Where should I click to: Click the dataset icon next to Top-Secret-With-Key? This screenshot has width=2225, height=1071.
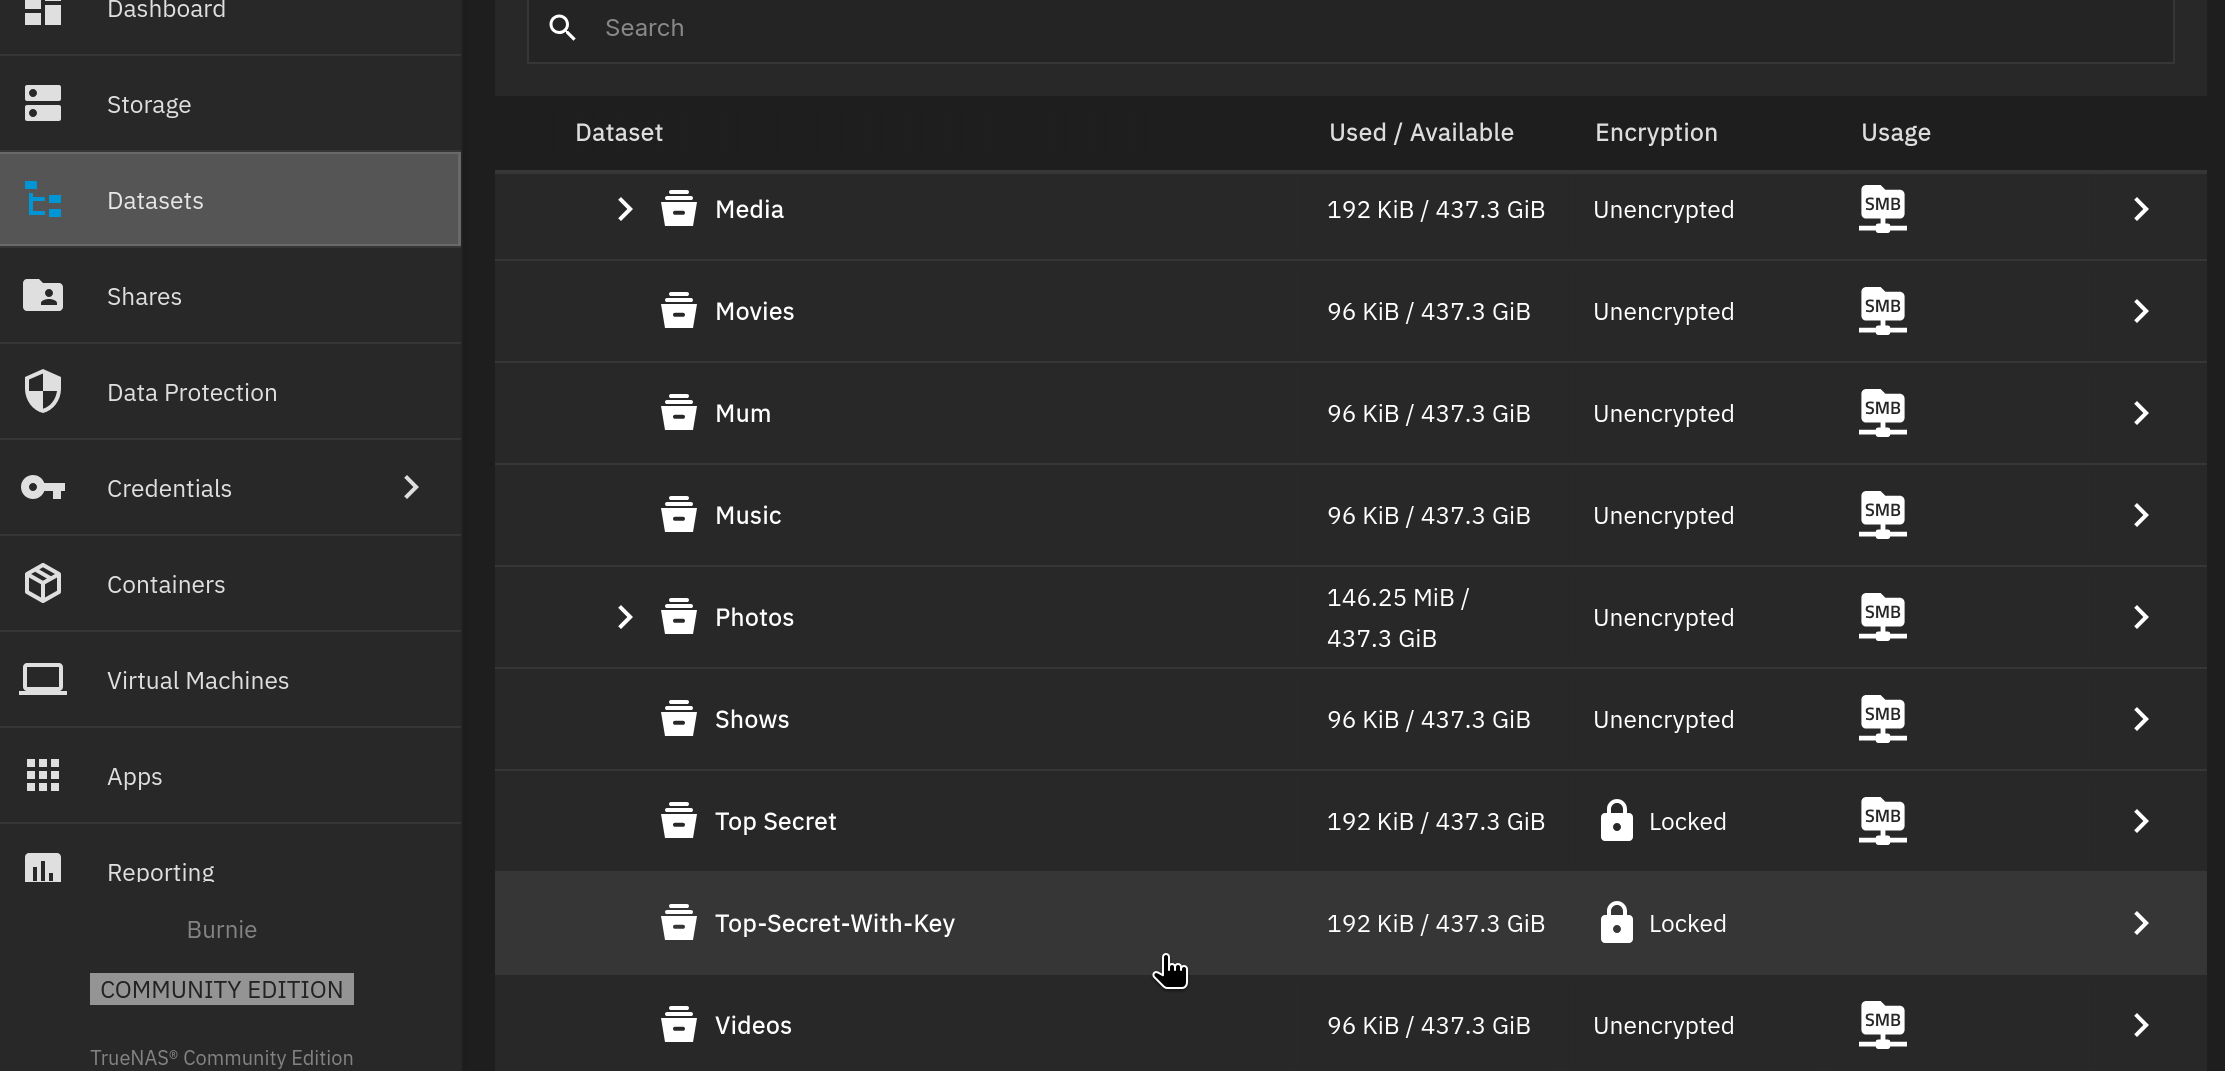tap(679, 923)
